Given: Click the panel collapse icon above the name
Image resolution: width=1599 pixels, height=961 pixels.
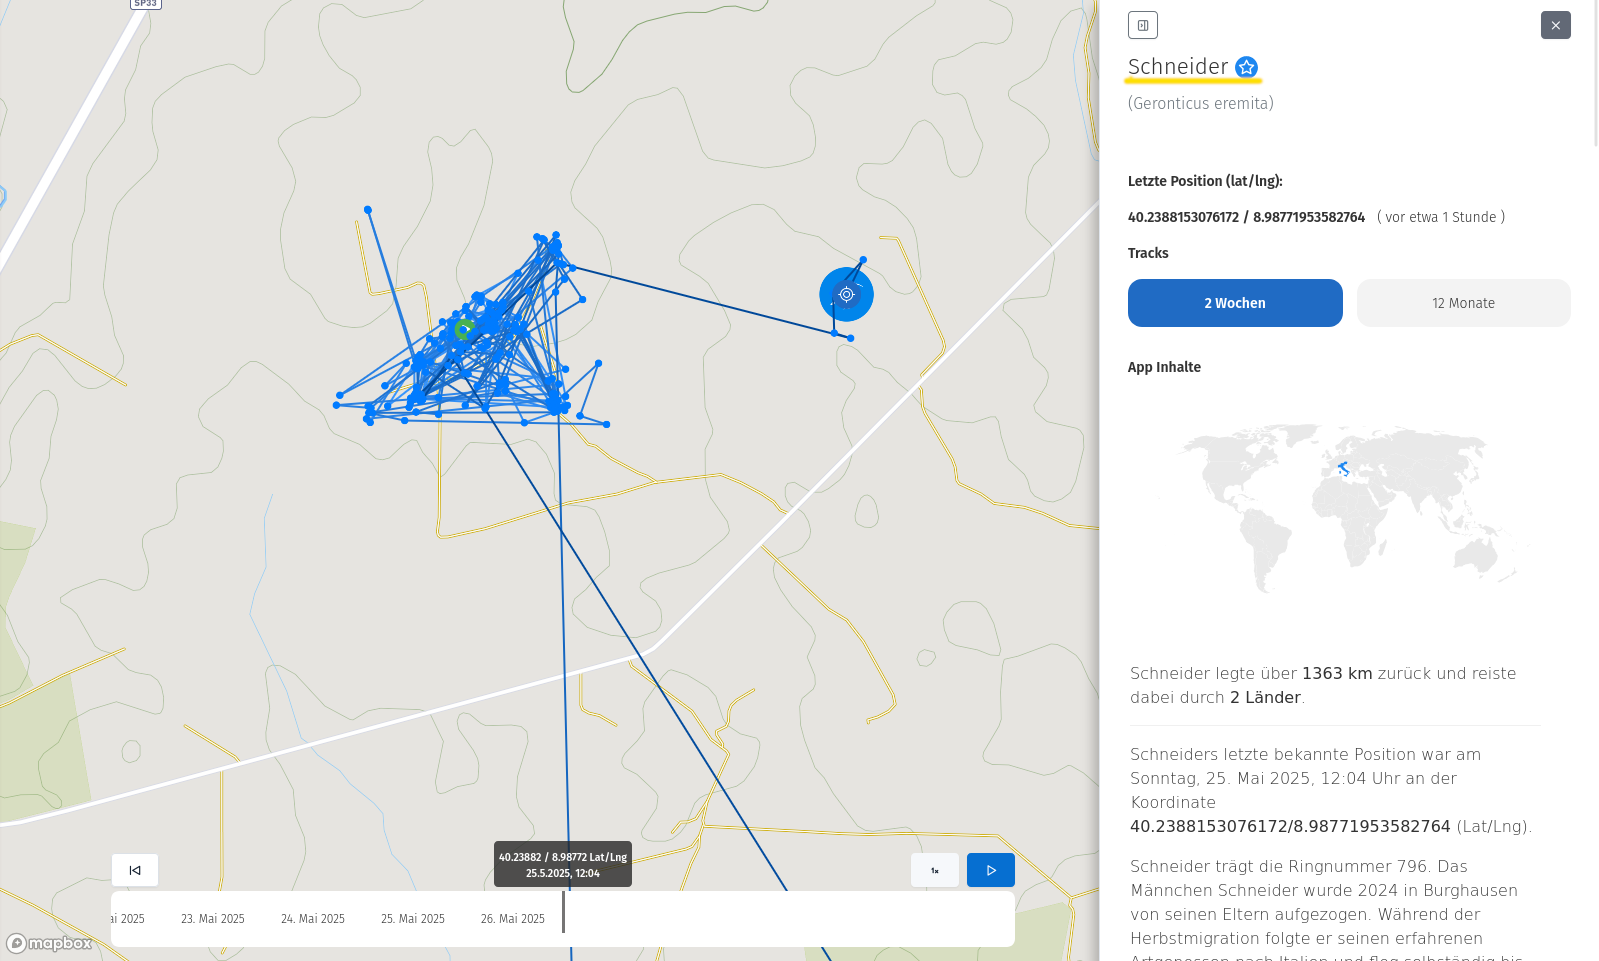Looking at the screenshot, I should pyautogui.click(x=1142, y=25).
